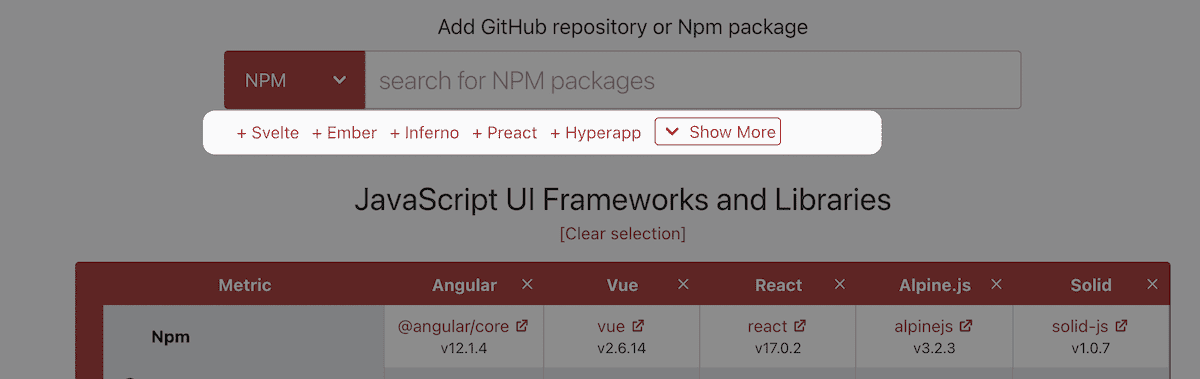Click the Metric column header
The width and height of the screenshot is (1200, 379).
245,285
